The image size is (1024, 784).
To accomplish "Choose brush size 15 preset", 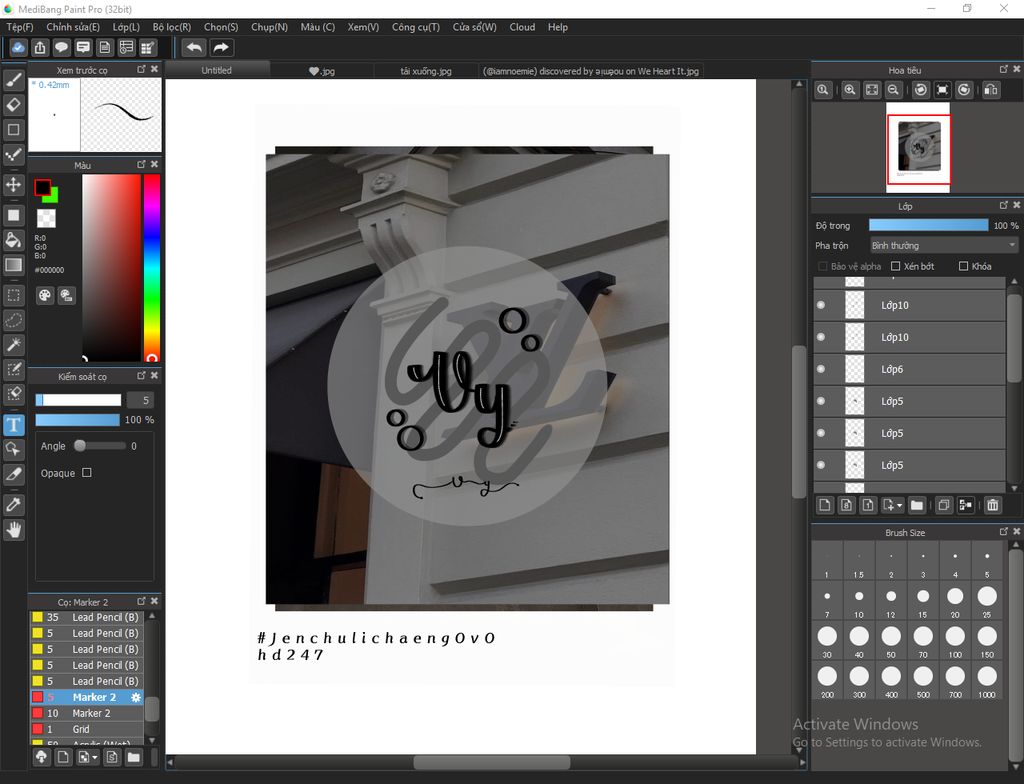I will coord(923,600).
